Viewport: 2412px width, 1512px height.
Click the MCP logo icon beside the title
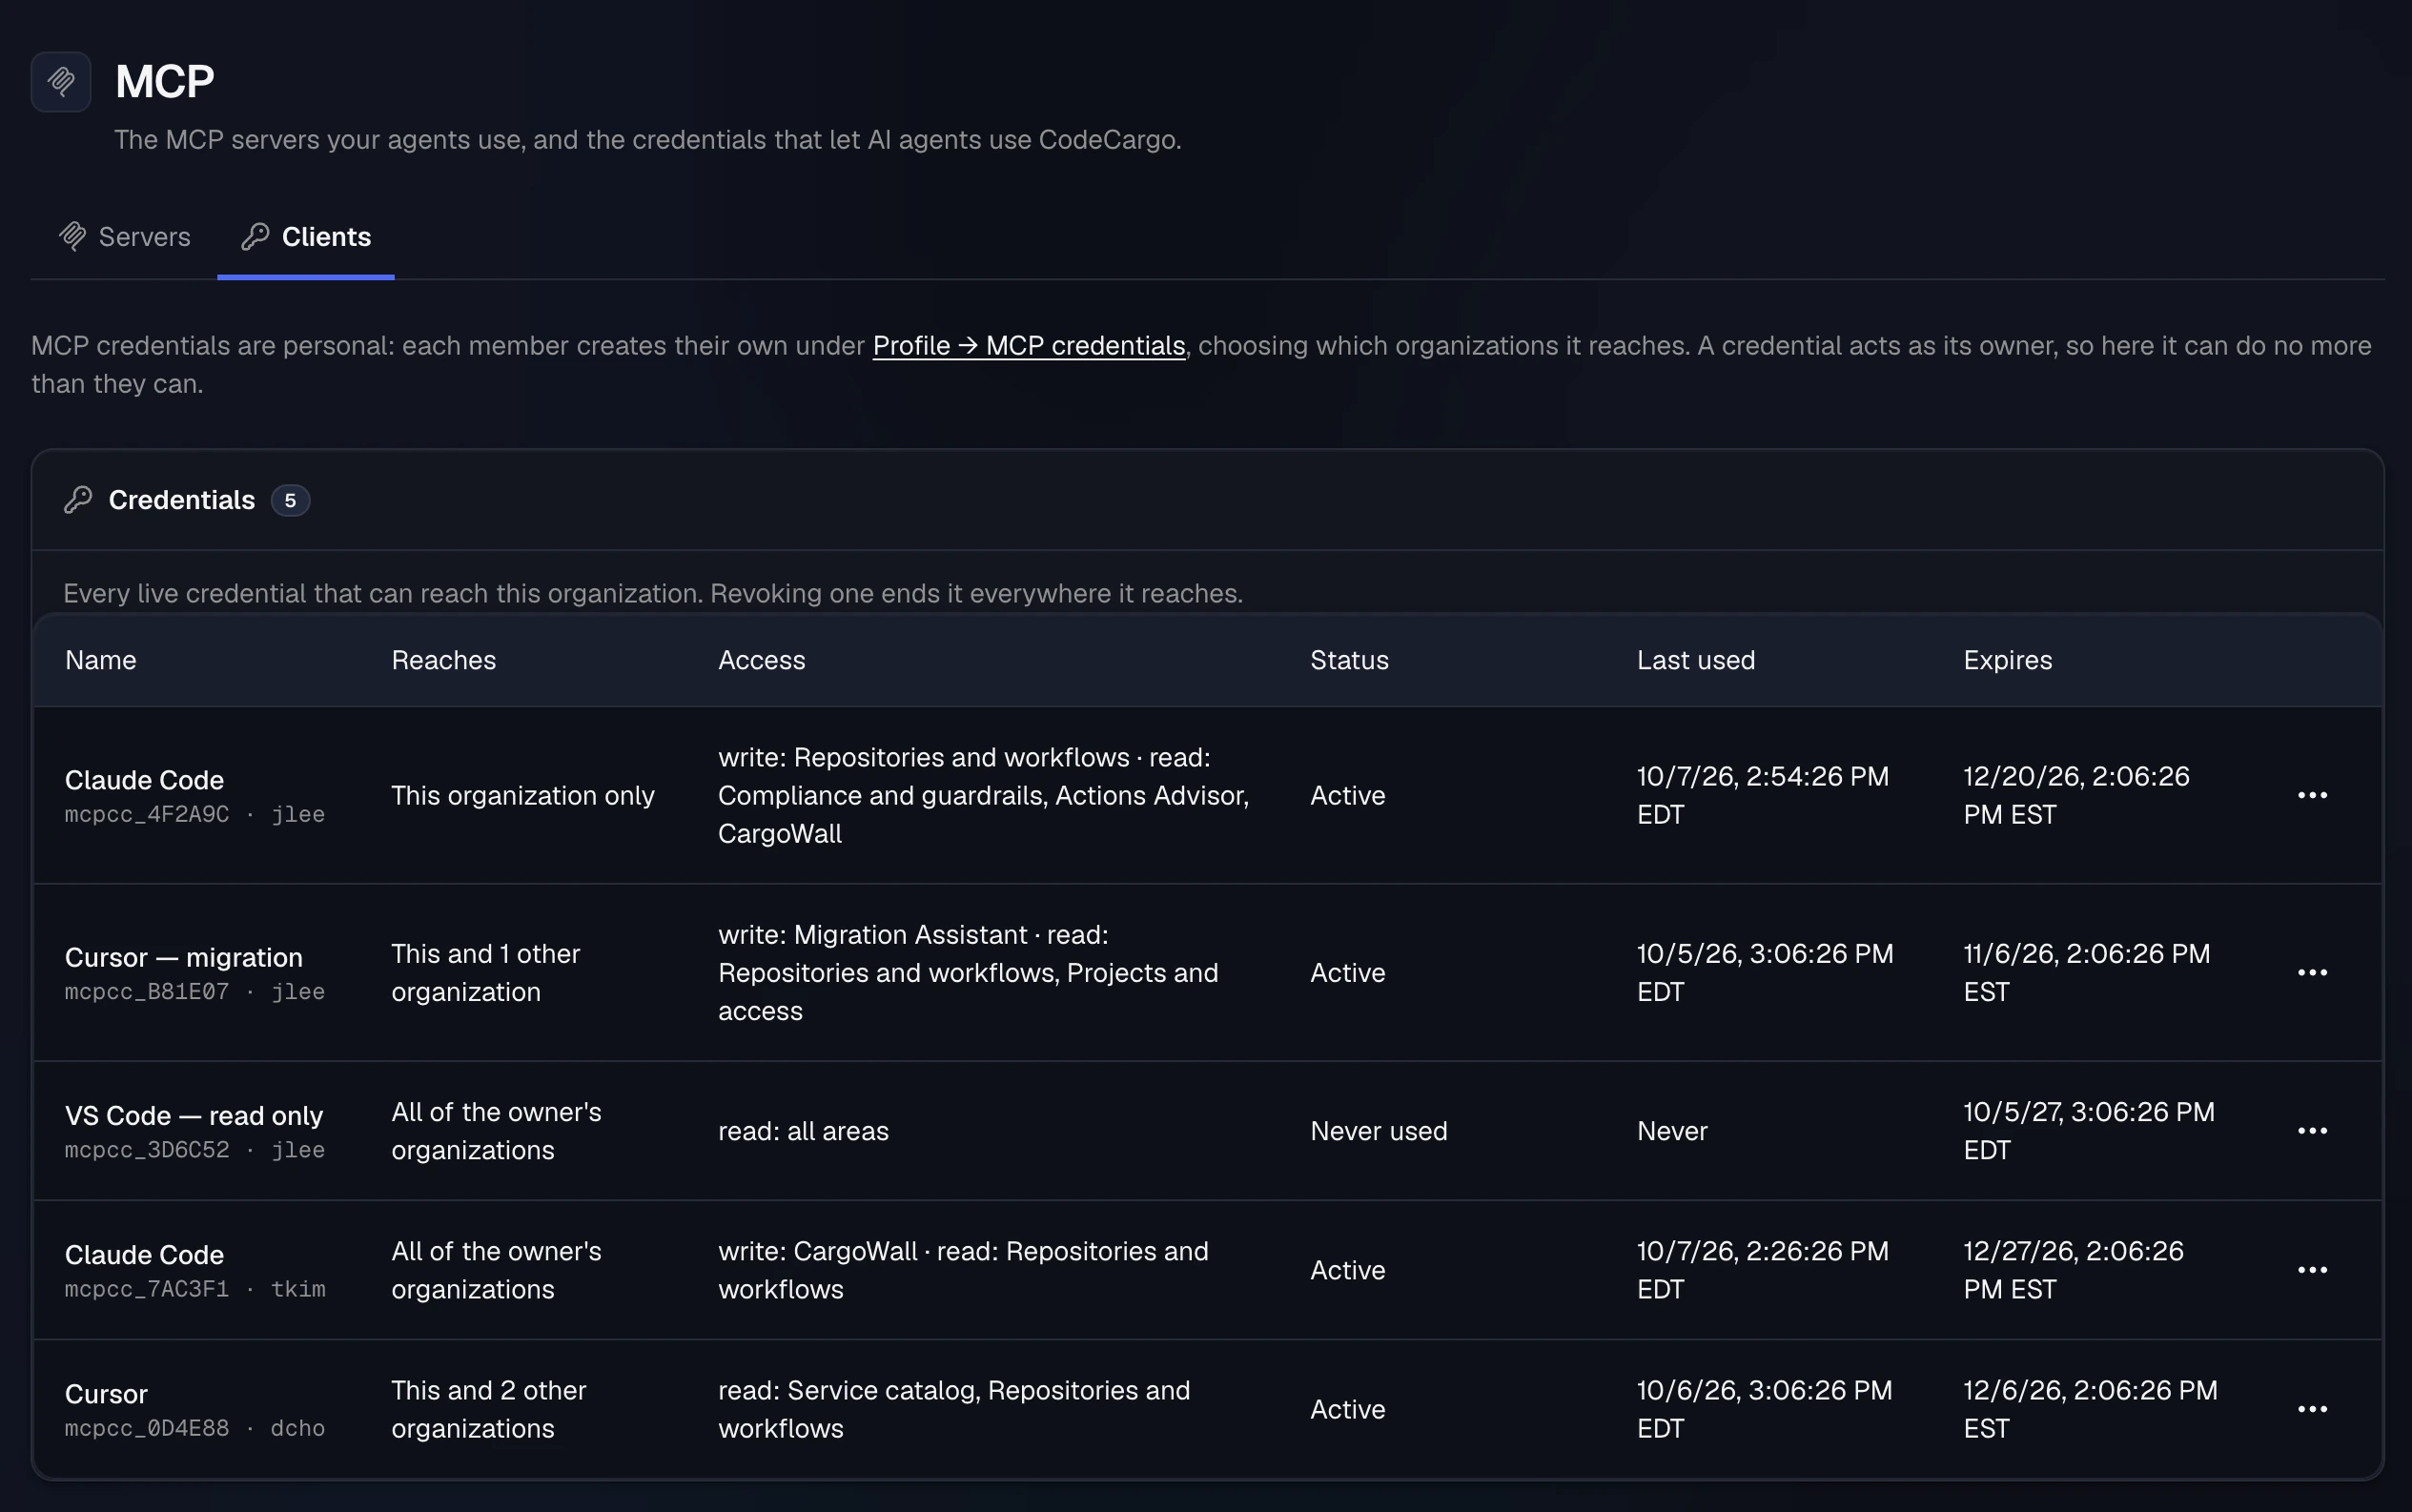click(x=61, y=81)
